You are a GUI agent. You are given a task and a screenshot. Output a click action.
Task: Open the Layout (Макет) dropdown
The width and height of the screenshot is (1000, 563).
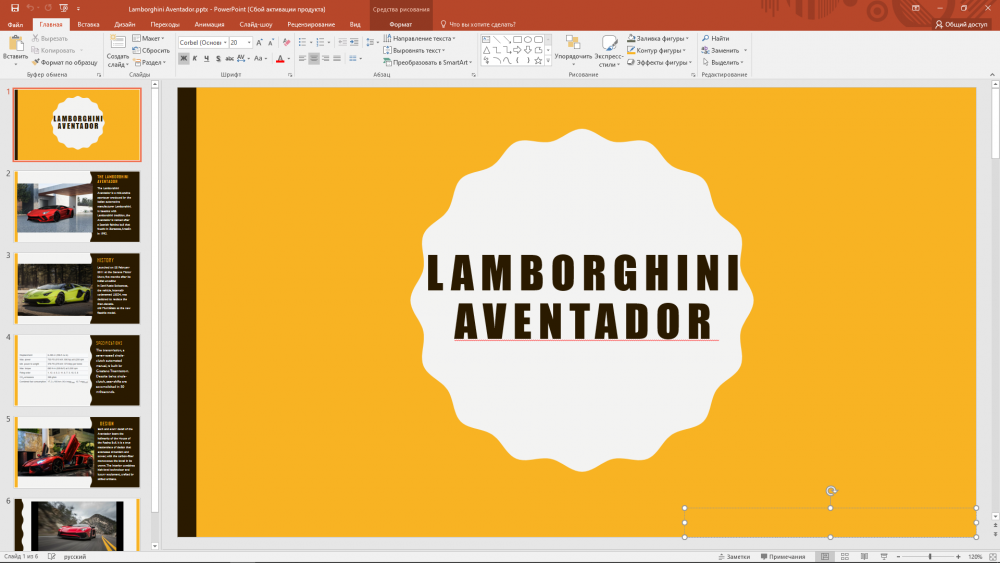tap(151, 38)
